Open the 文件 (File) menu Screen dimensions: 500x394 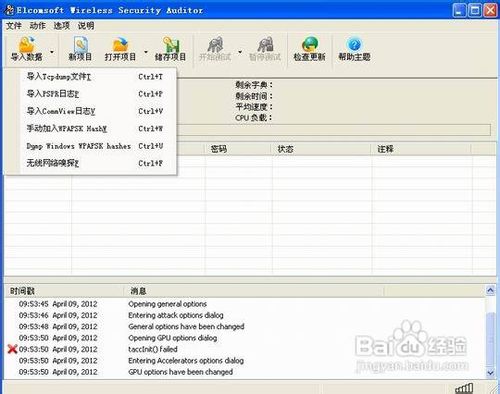tap(14, 26)
